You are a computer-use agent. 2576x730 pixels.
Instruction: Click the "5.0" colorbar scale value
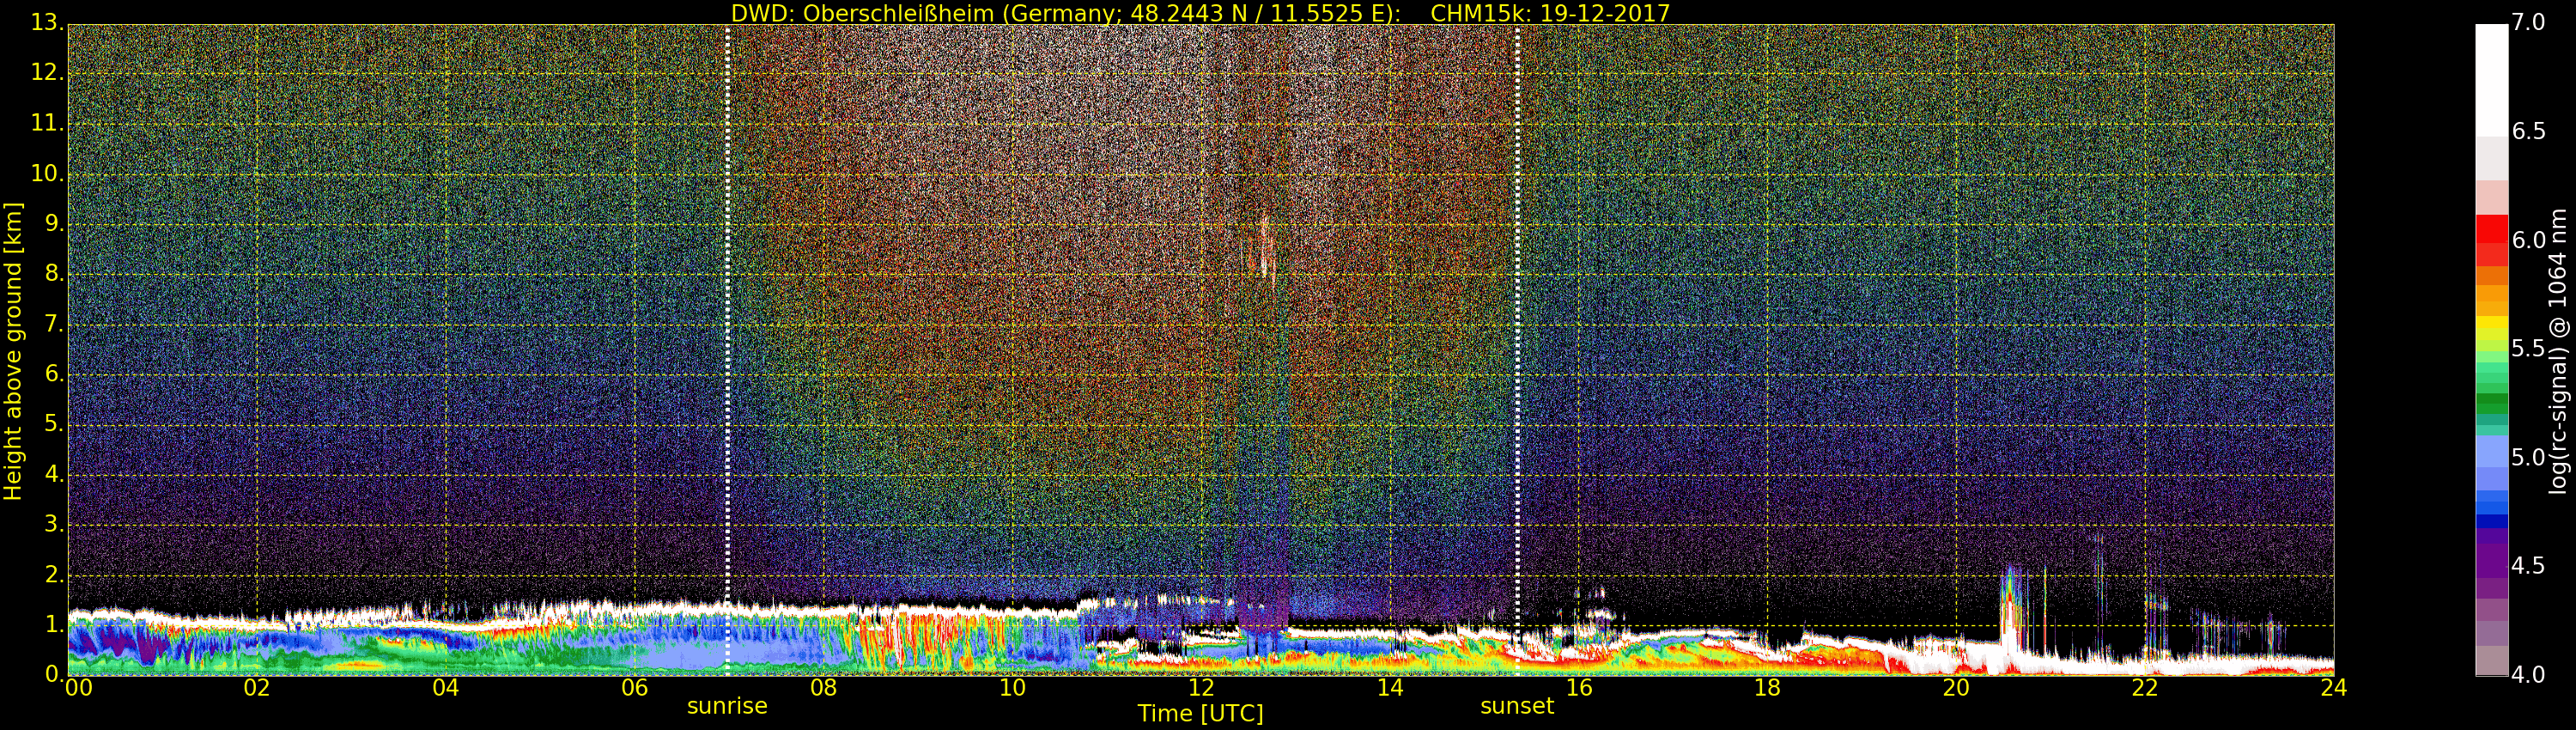click(2527, 457)
